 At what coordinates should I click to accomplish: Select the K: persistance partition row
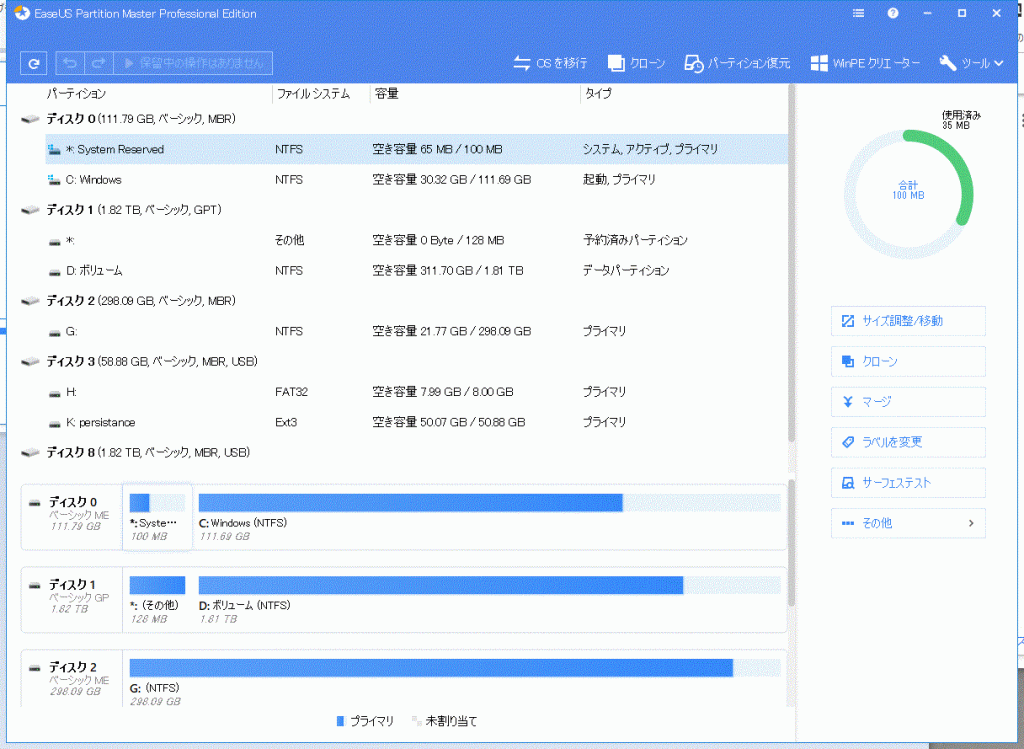417,422
